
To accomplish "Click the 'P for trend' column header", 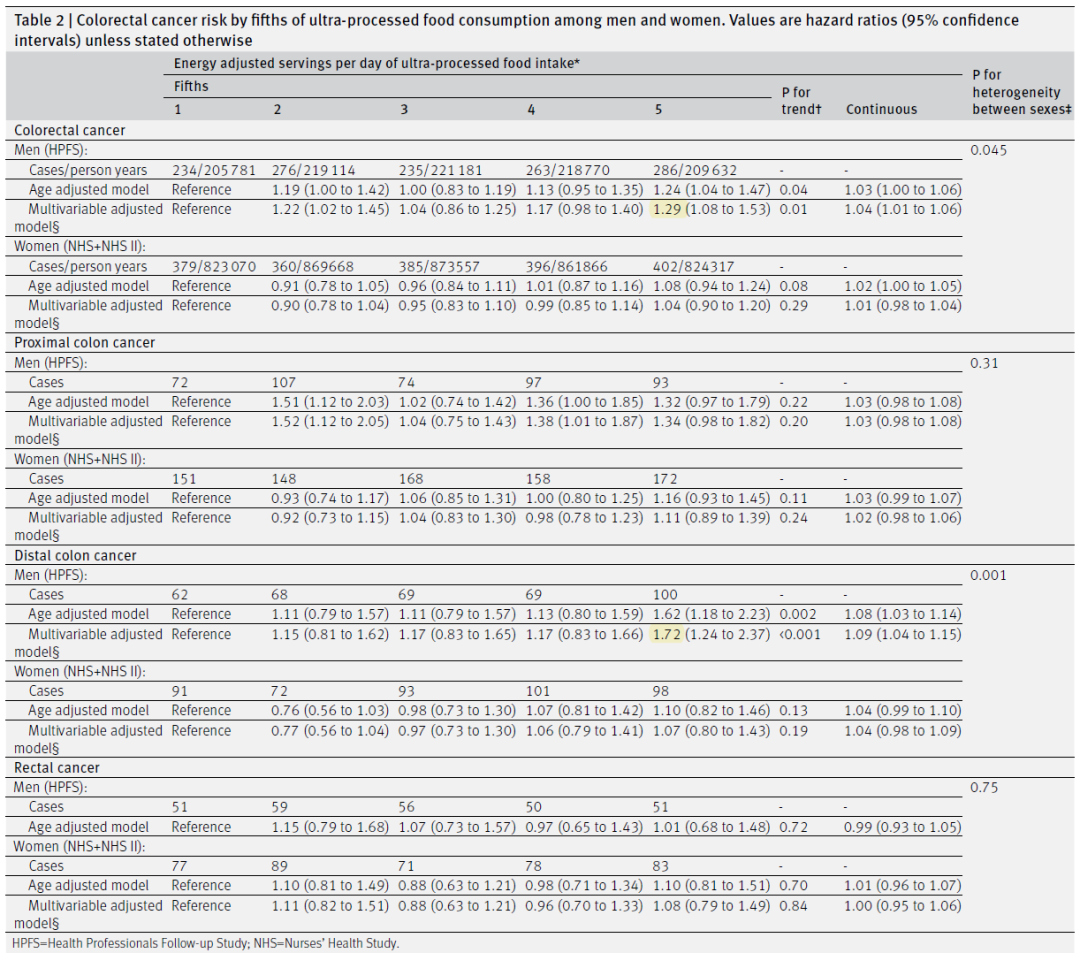I will (801, 101).
